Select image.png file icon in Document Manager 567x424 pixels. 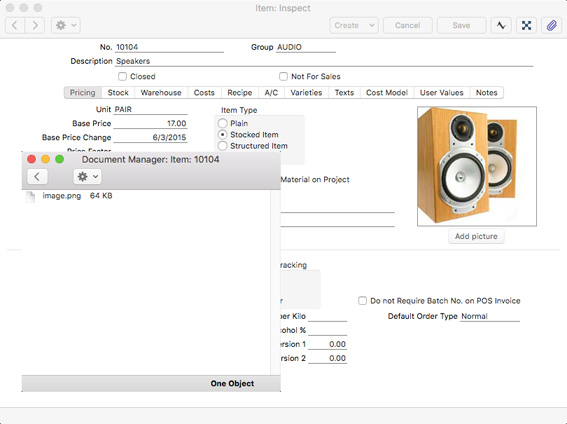tap(31, 197)
